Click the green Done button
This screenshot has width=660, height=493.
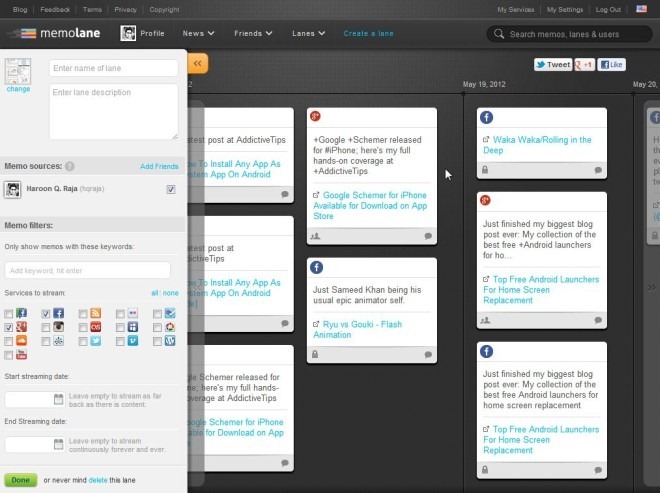coord(21,480)
